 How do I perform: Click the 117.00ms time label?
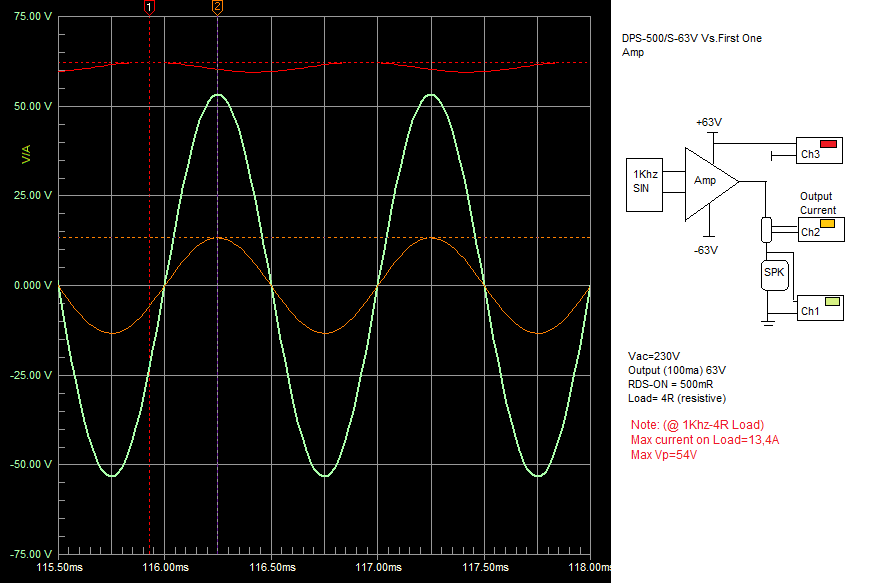379,567
